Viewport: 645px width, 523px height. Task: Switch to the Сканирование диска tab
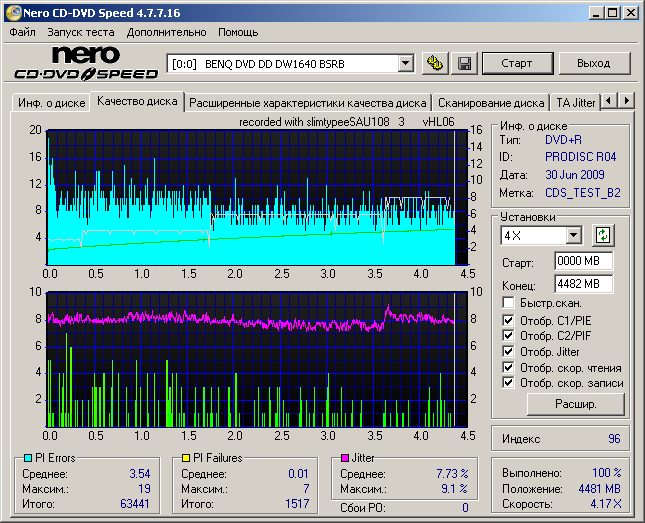pyautogui.click(x=491, y=102)
